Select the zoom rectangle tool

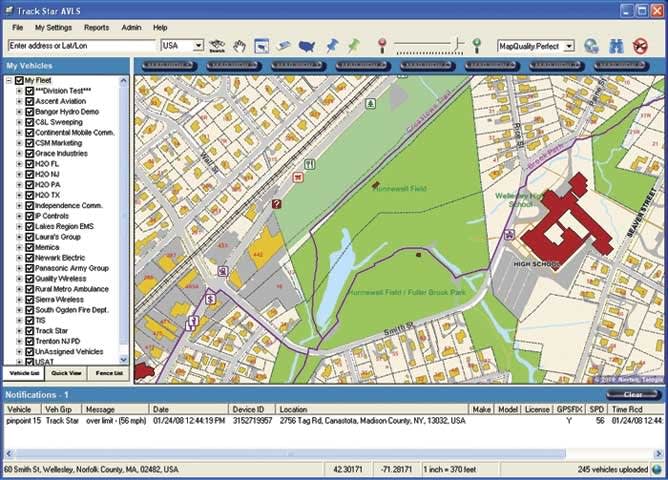pos(261,46)
